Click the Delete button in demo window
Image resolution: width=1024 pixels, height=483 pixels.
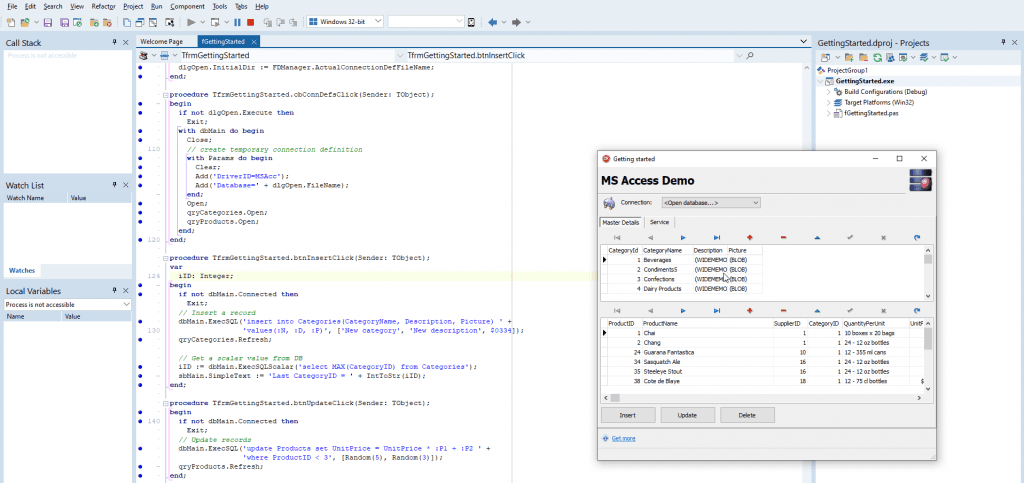747,415
